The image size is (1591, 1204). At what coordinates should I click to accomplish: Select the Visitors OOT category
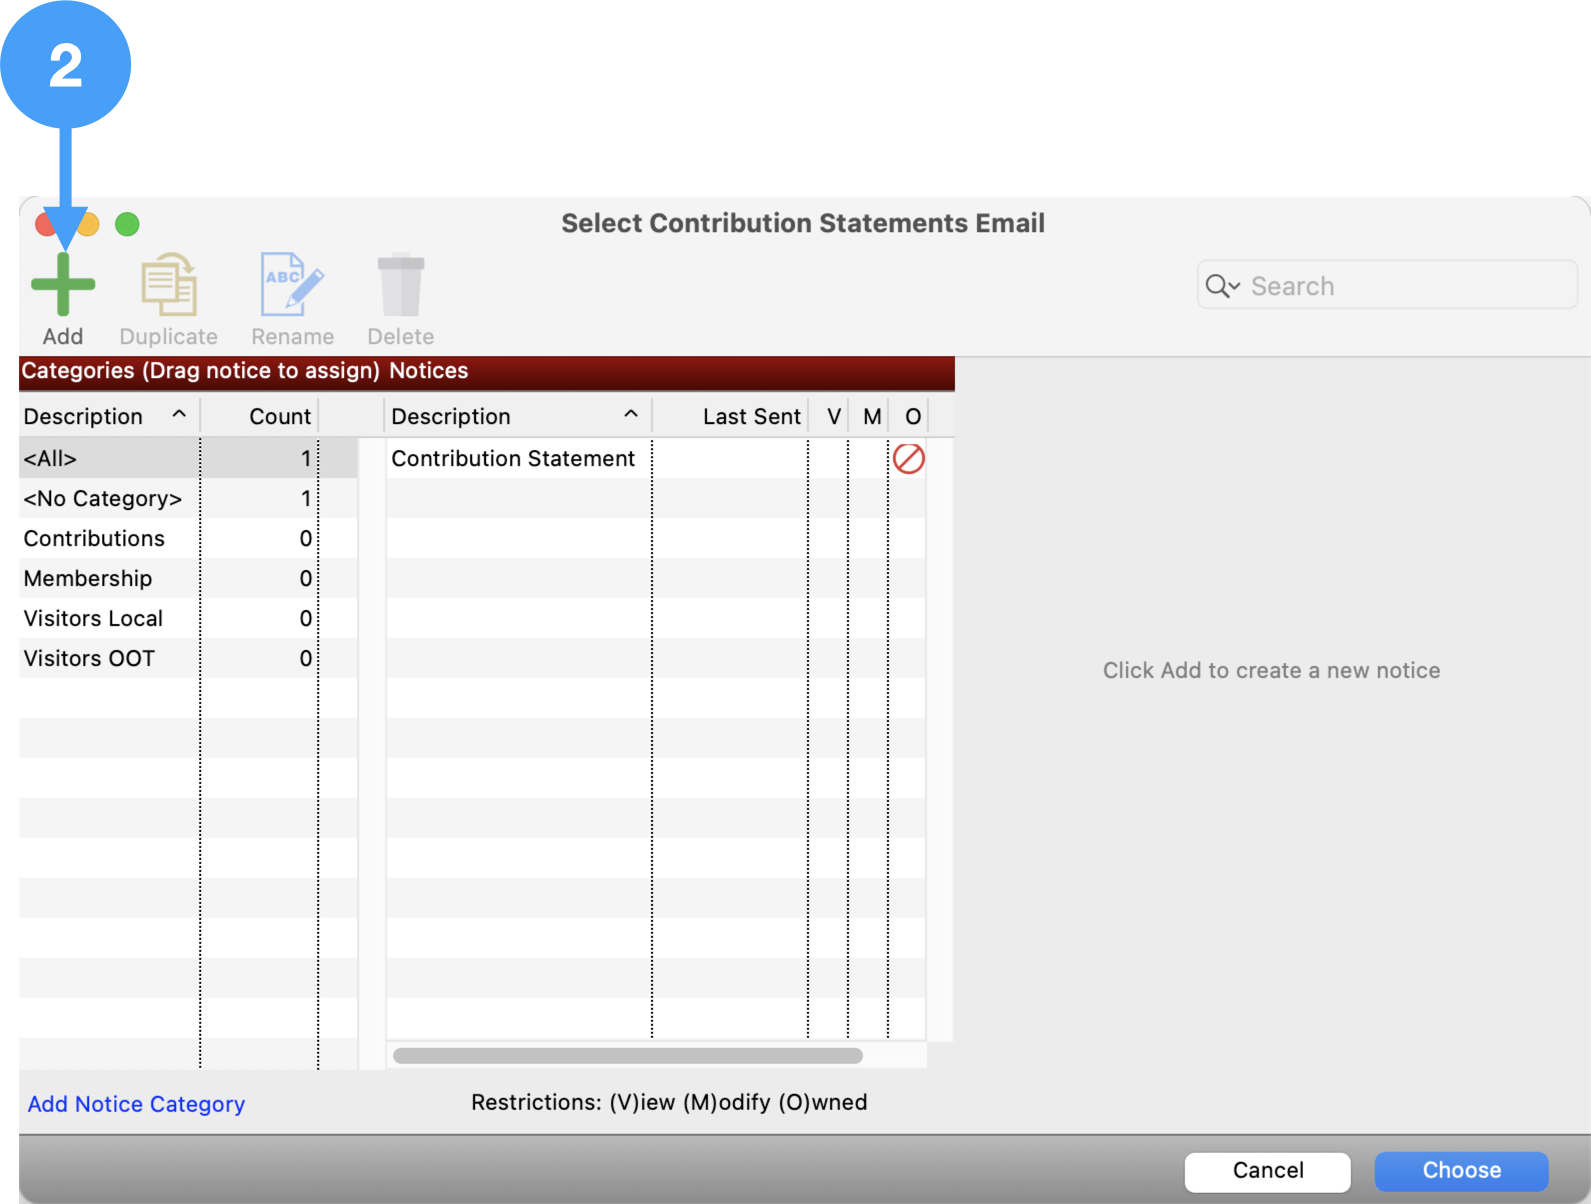tap(188, 658)
